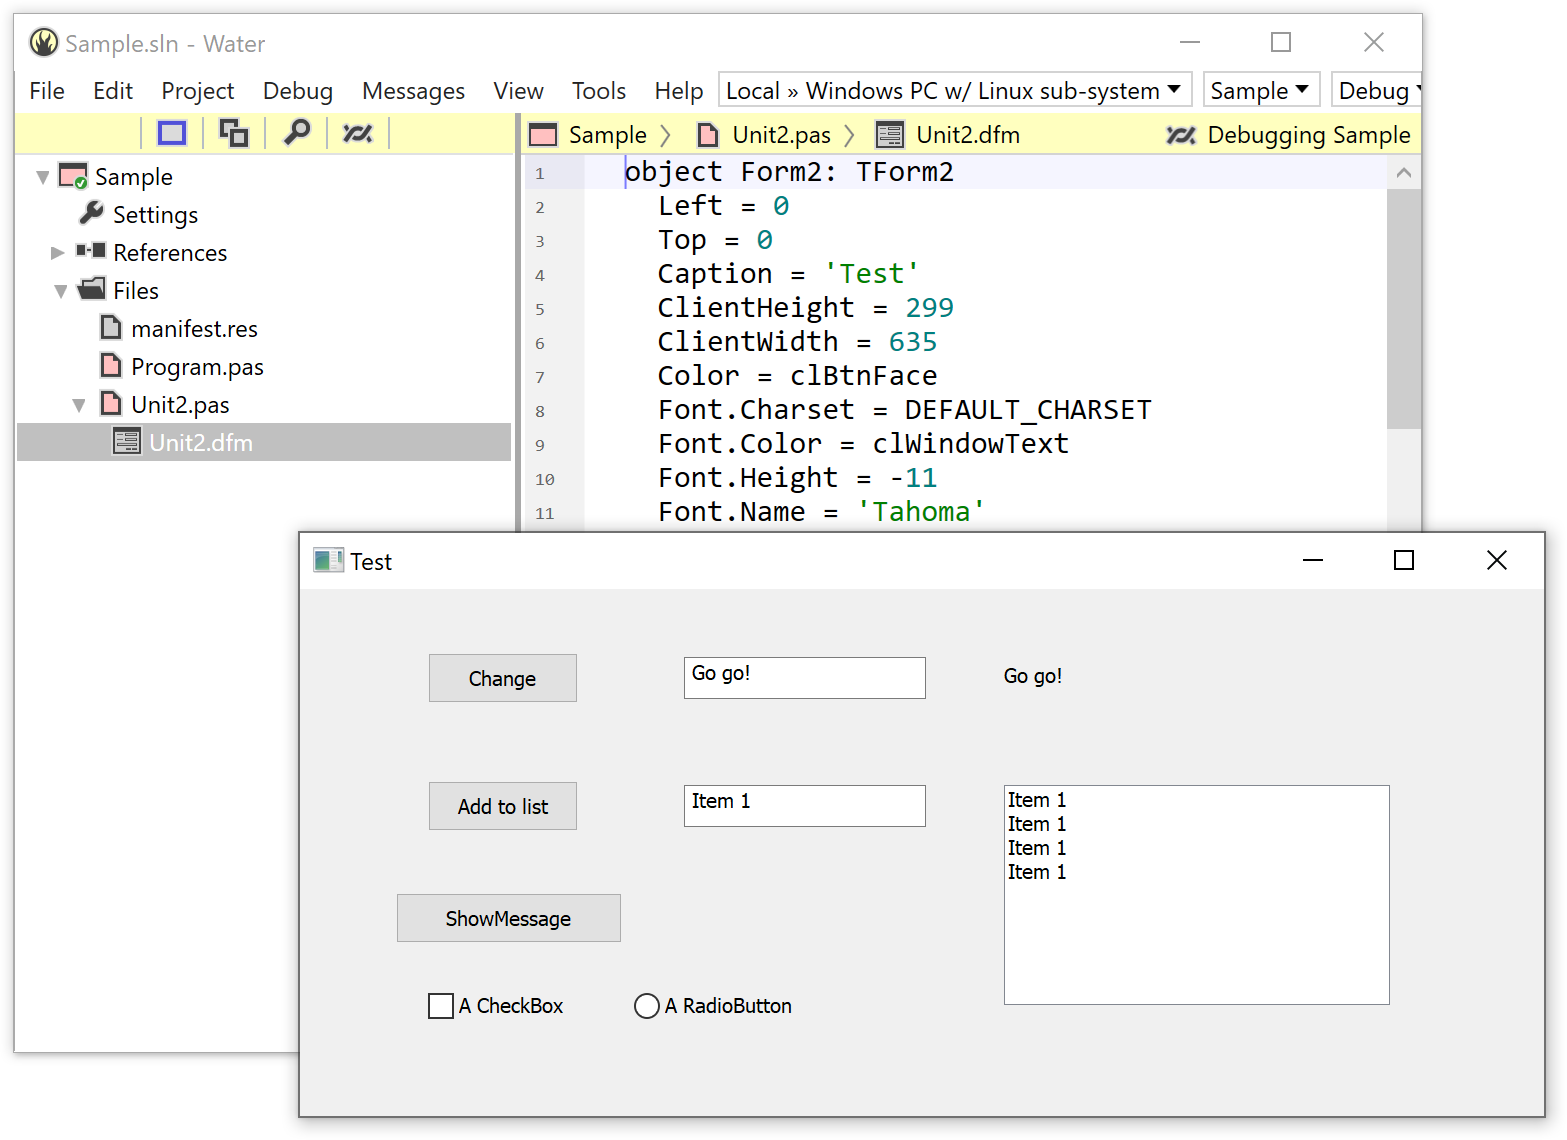Select the A RadioButton option

647,1006
